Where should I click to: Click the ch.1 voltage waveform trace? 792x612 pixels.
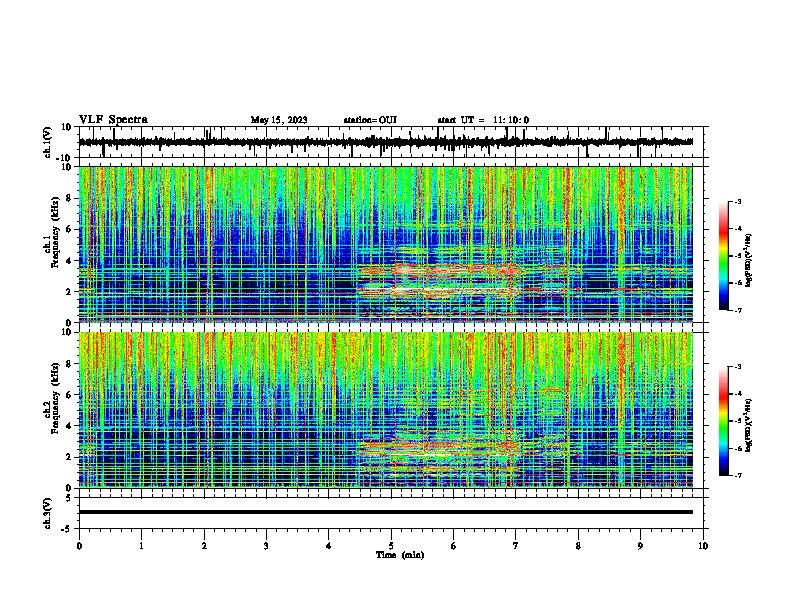[385, 142]
